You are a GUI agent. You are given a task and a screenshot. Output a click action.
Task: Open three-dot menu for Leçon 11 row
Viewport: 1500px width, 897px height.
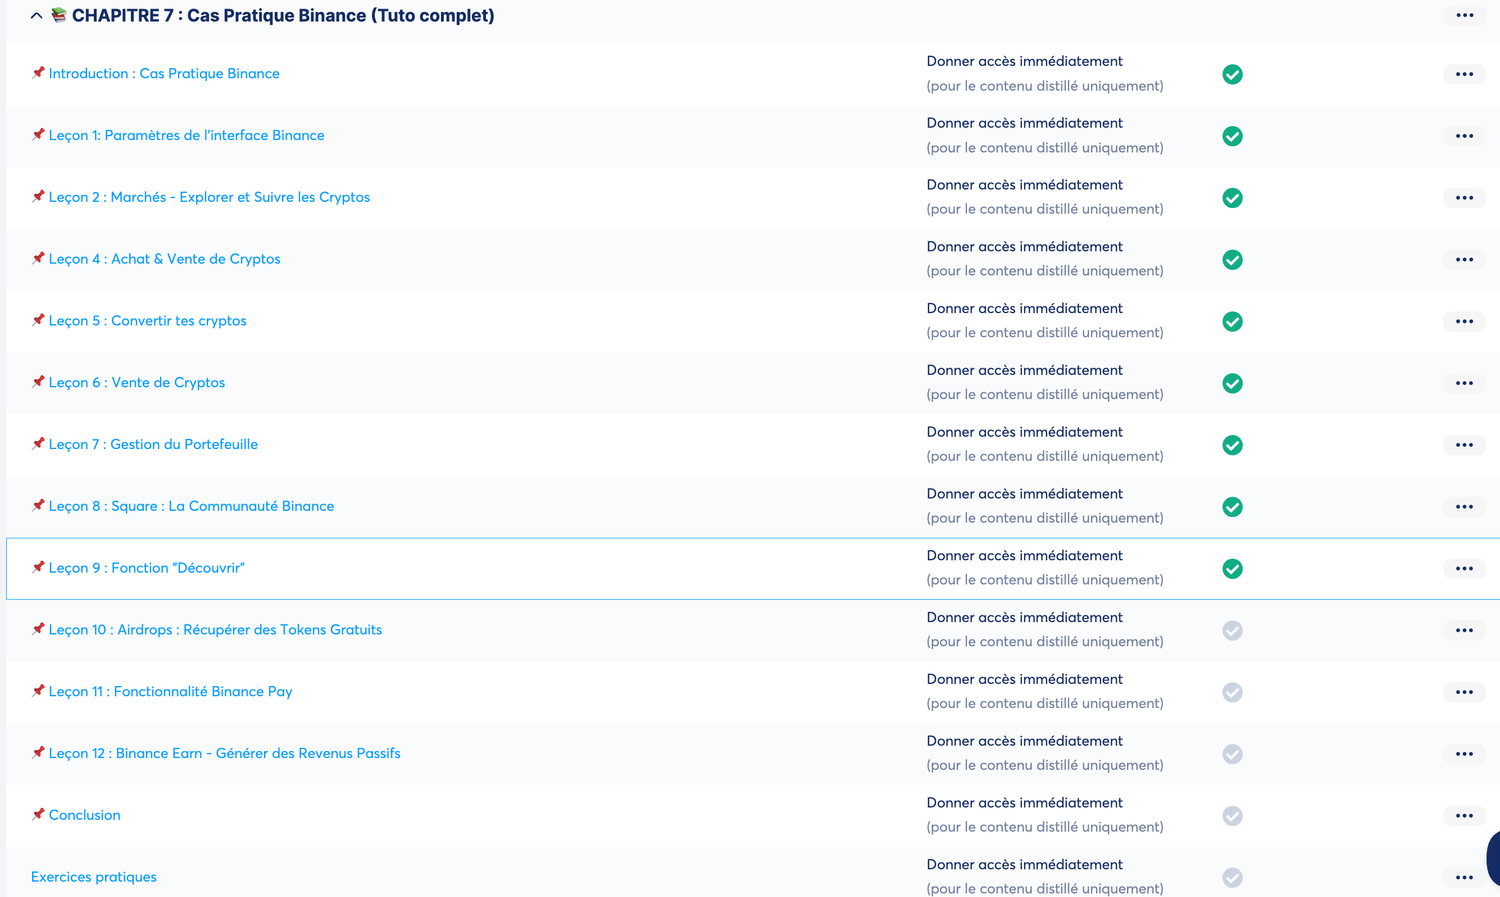pos(1464,693)
